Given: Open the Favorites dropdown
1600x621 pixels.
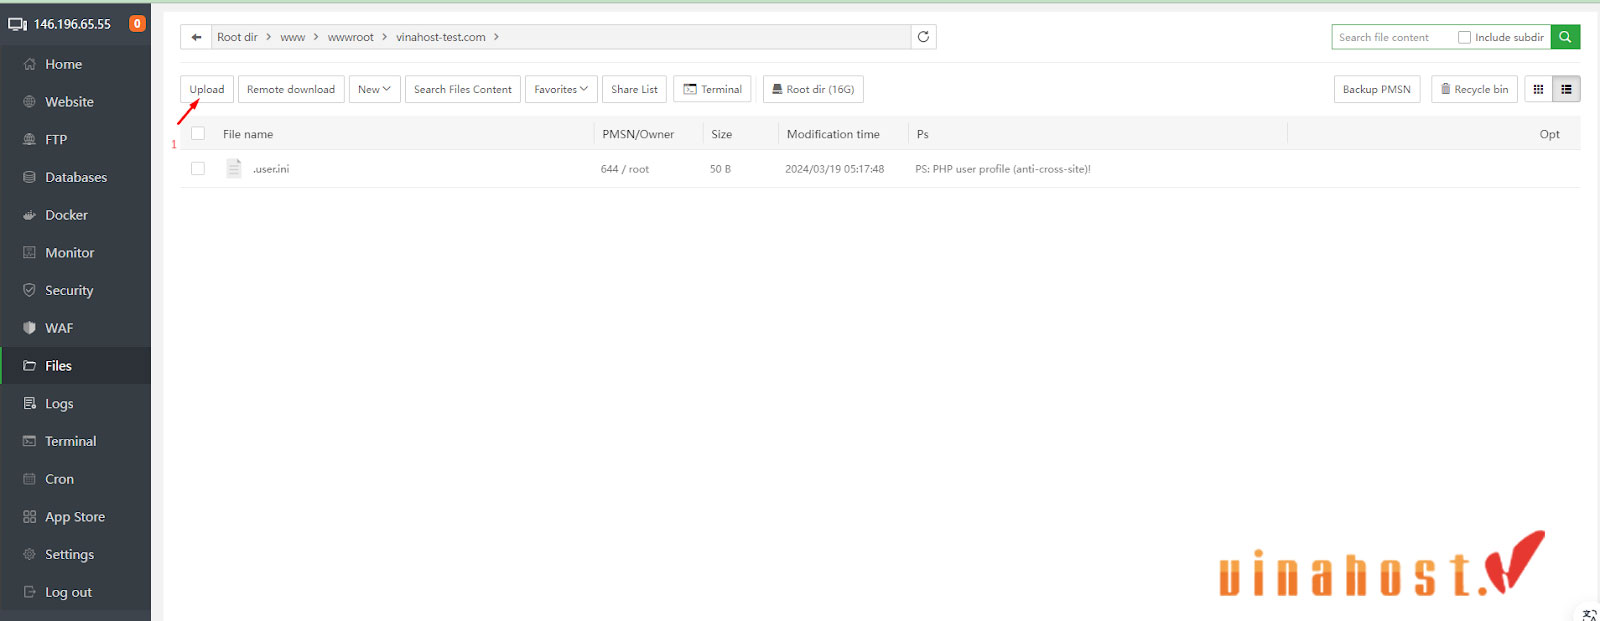Looking at the screenshot, I should (x=560, y=89).
